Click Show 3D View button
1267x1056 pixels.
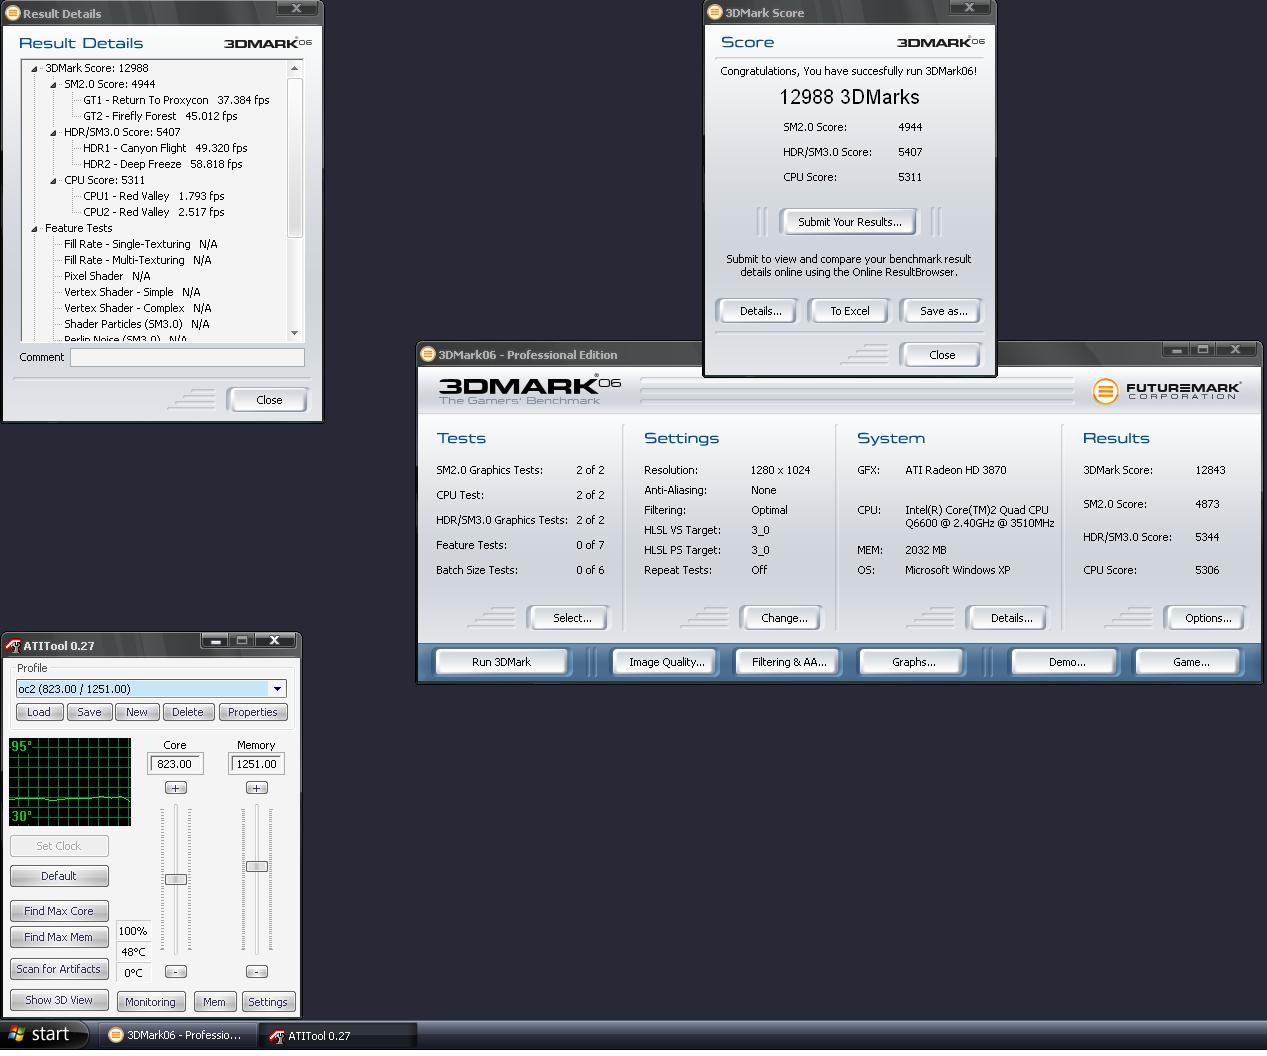[x=59, y=1000]
